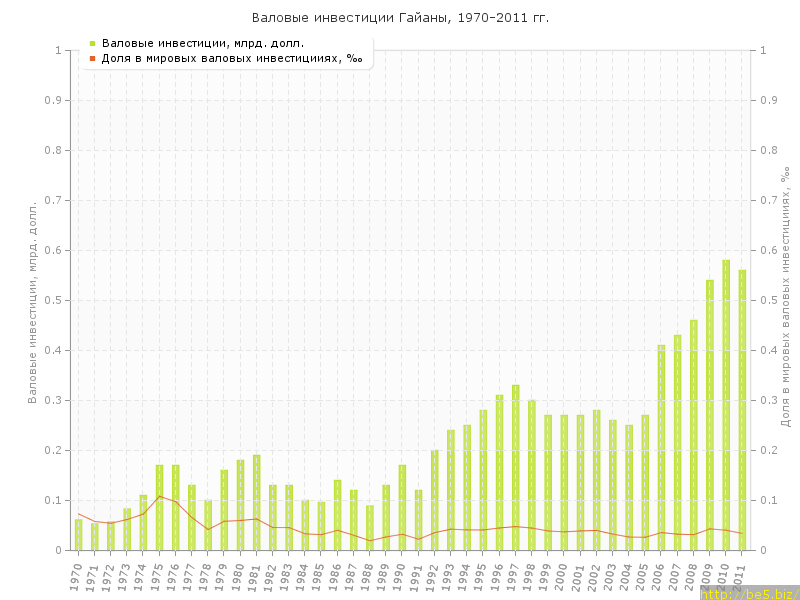Click the green bar for 1981

pyautogui.click(x=257, y=502)
